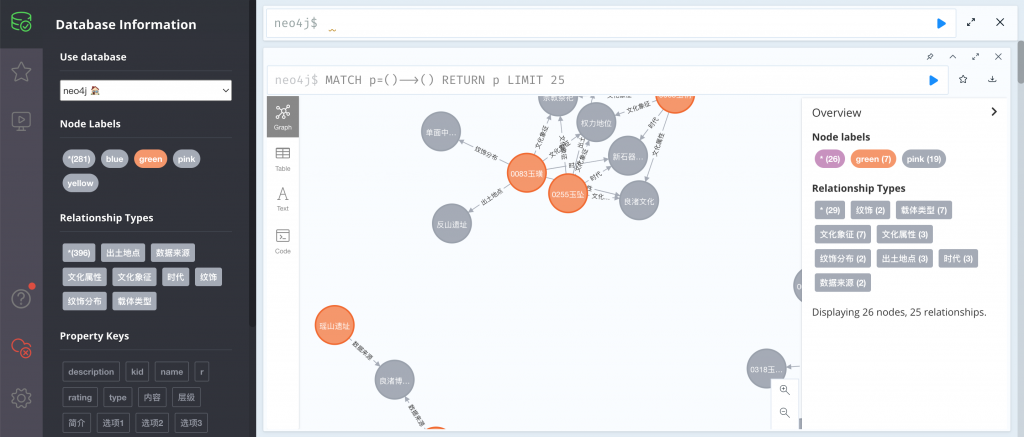This screenshot has width=1024, height=437.
Task: Open the cloud sync error icon
Action: [21, 348]
